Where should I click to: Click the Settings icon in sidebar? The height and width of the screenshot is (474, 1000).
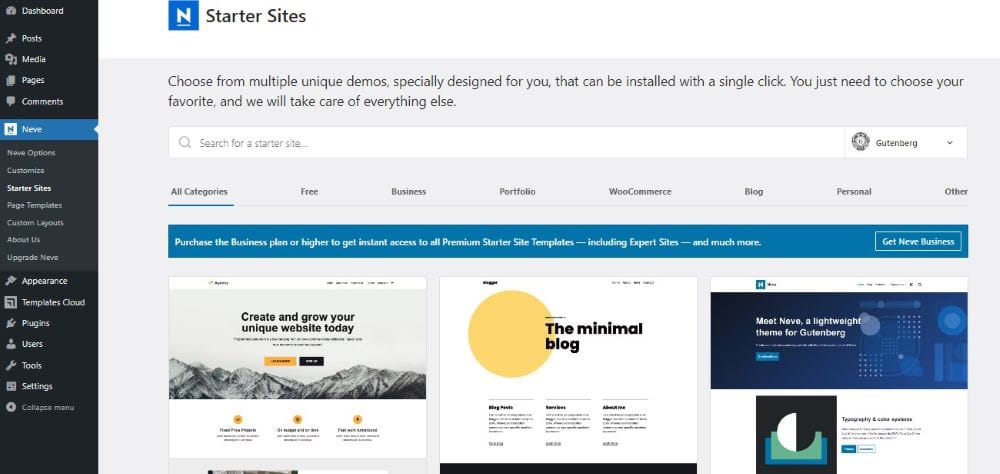point(11,386)
